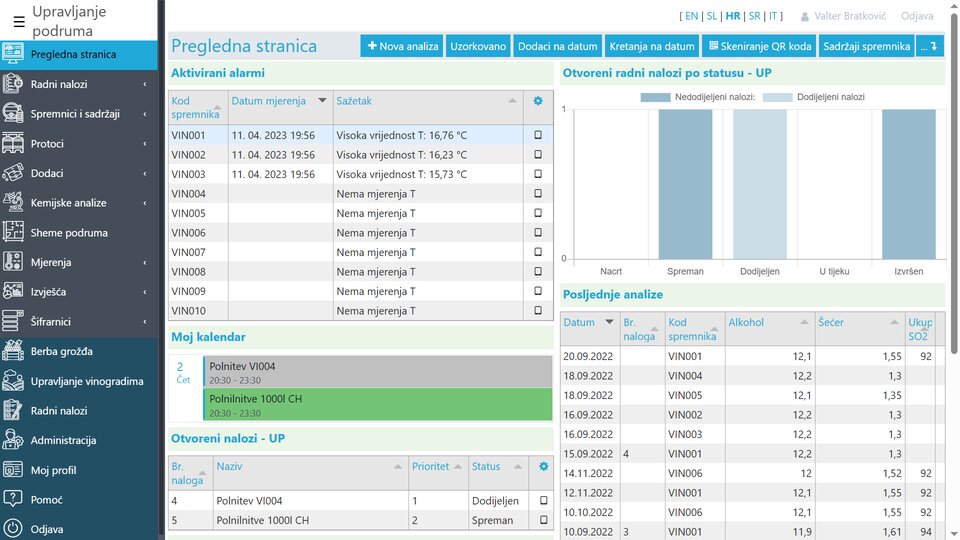Image resolution: width=960 pixels, height=540 pixels.
Task: Click the Moj profil sidebar icon
Action: coord(13,470)
